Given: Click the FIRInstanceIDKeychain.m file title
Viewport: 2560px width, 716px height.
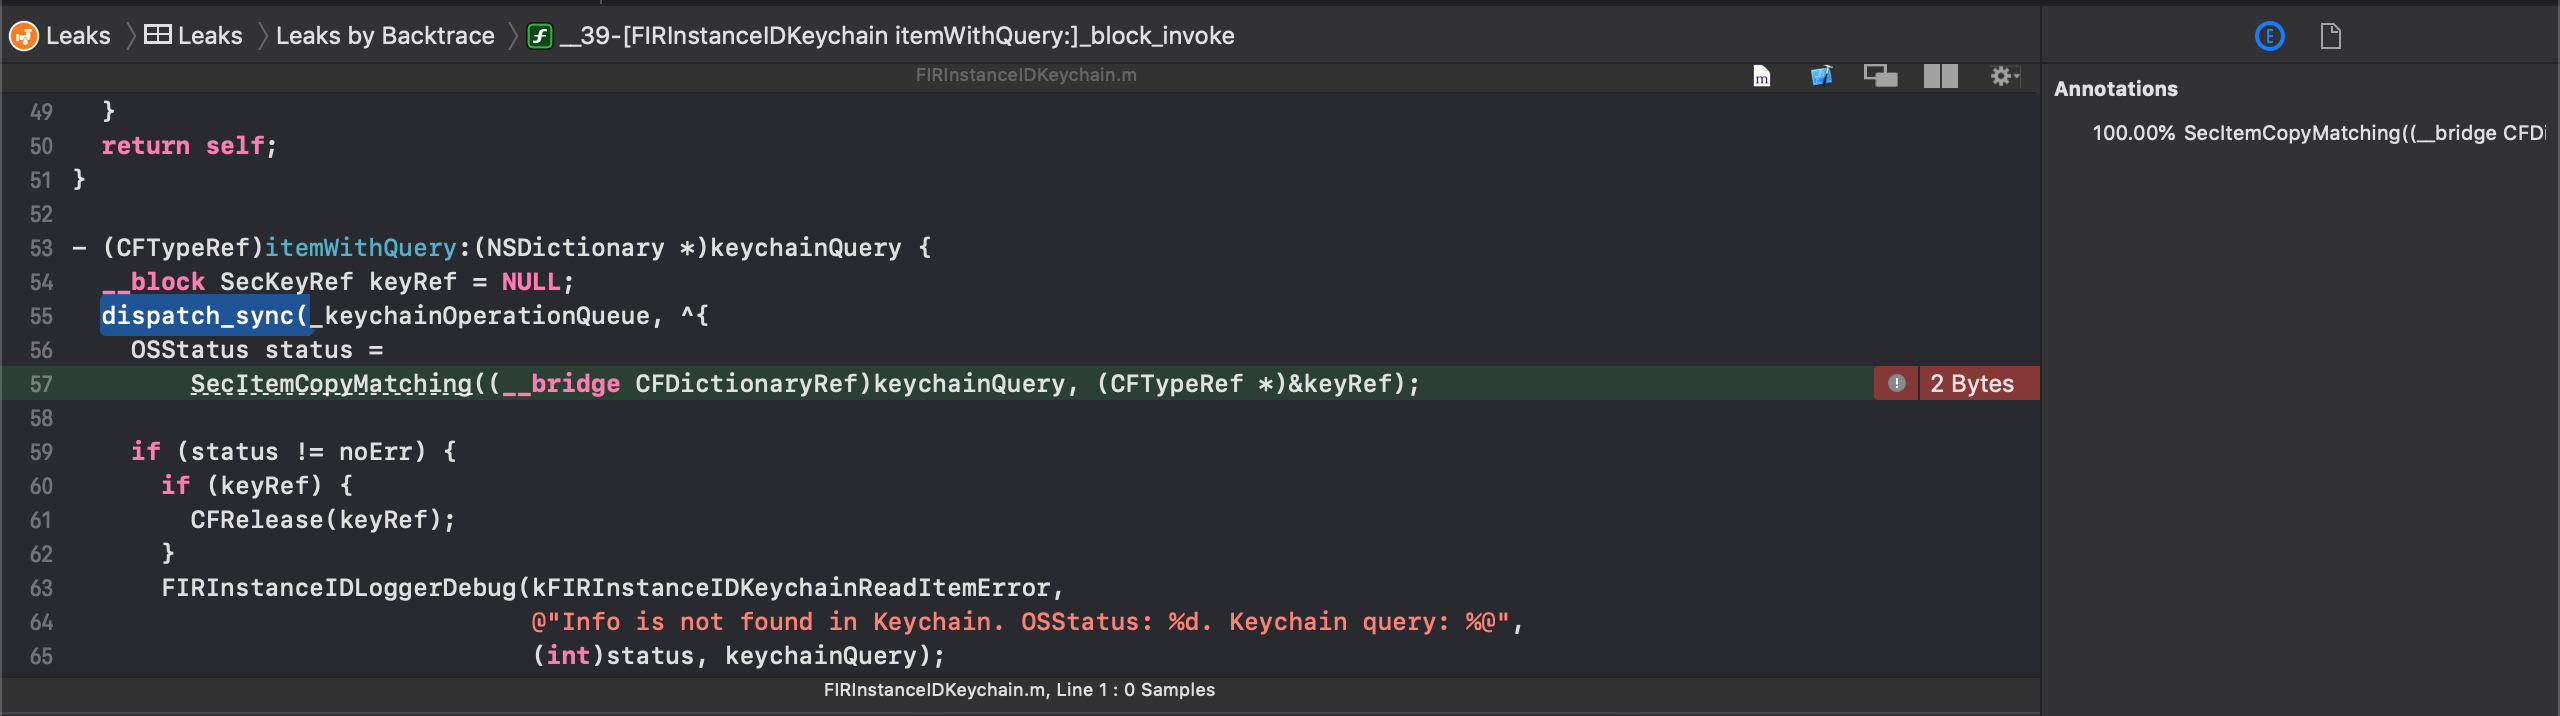Looking at the screenshot, I should point(1026,75).
